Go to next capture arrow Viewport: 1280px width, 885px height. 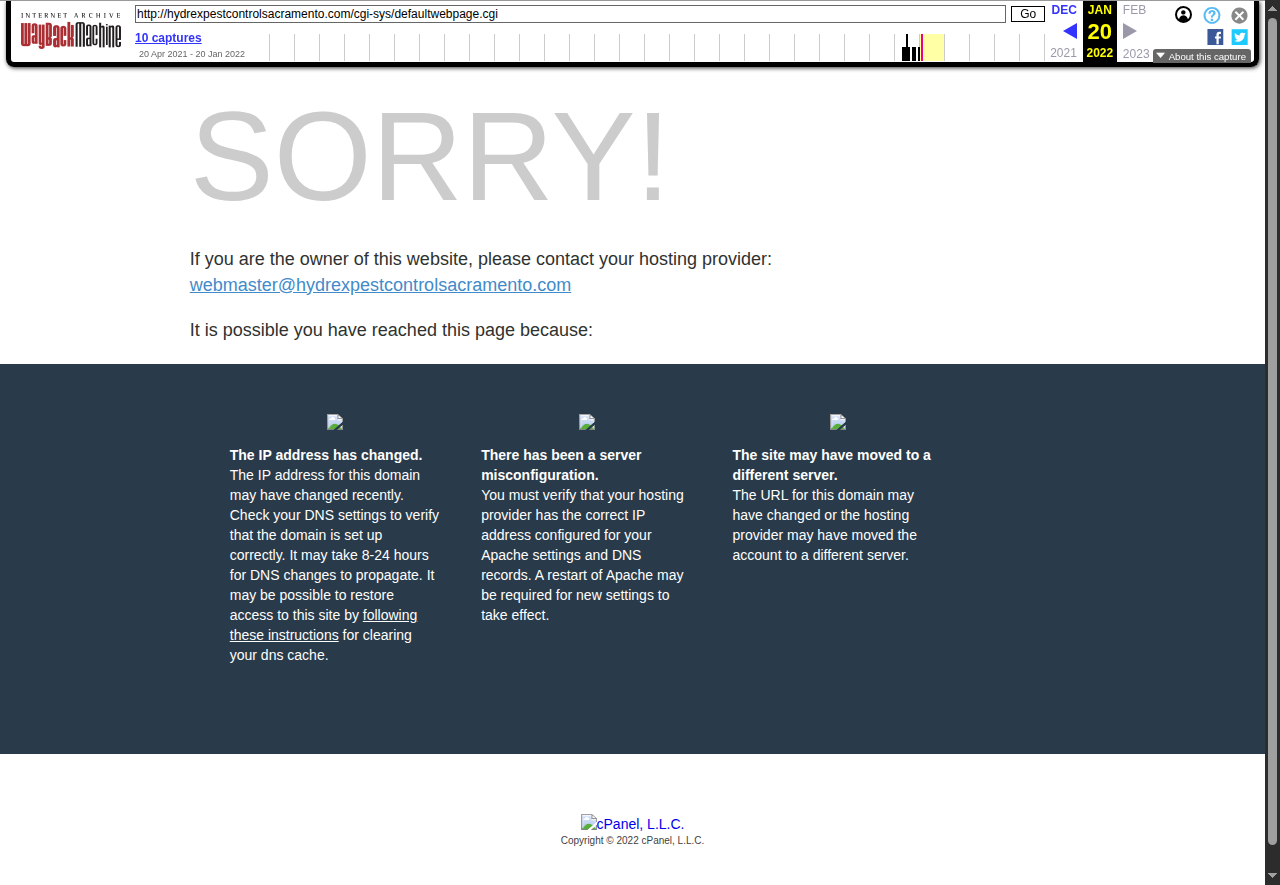(1130, 31)
